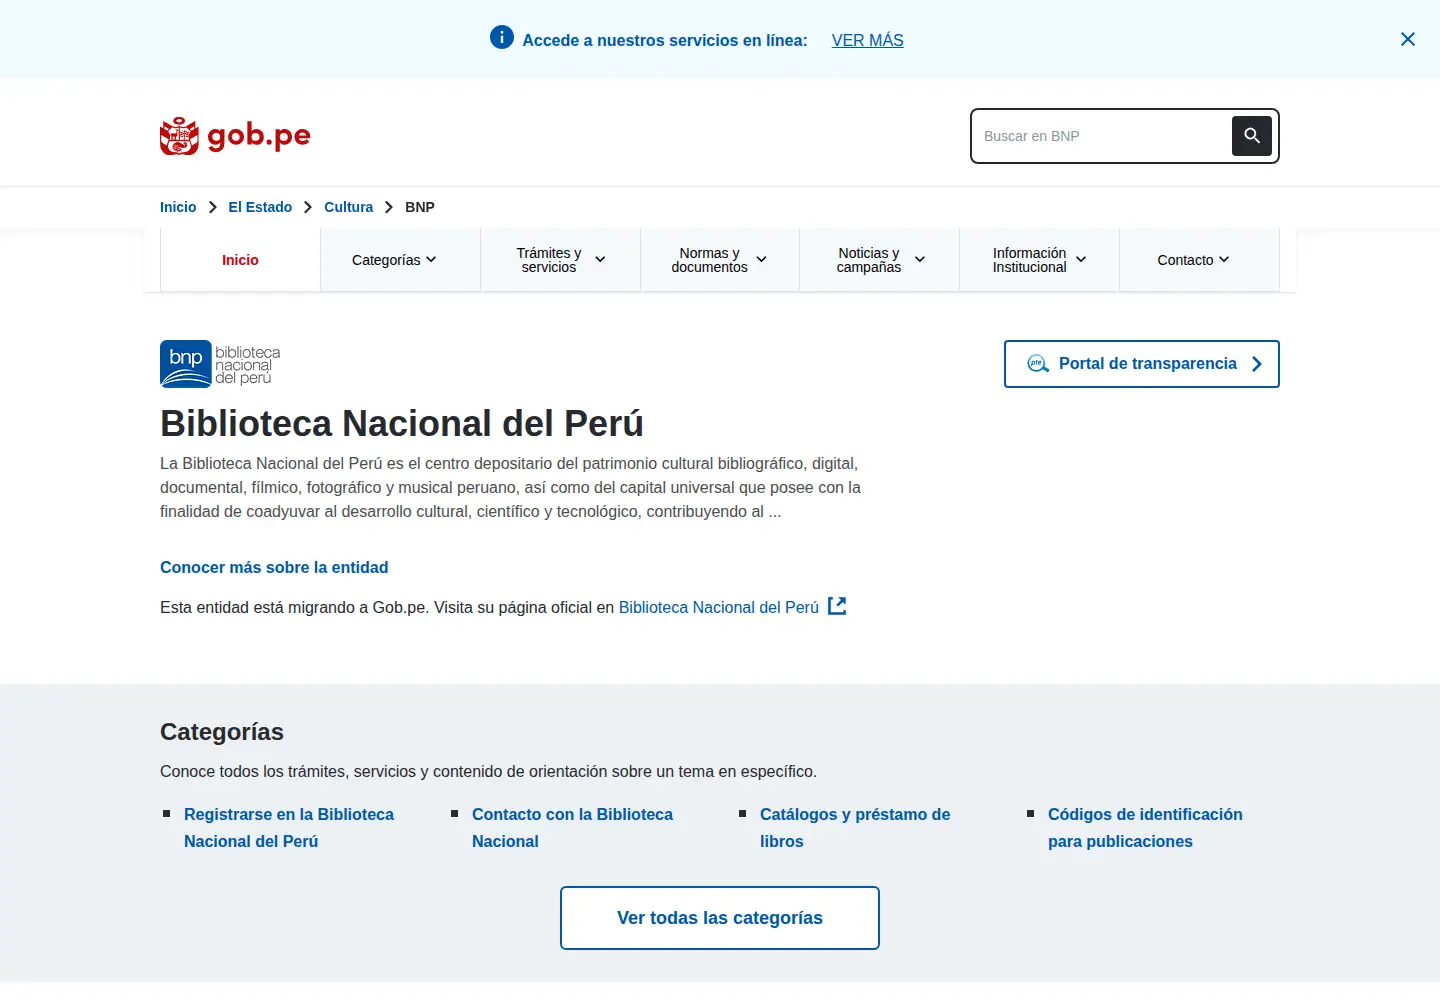This screenshot has height=1000, width=1440.
Task: Open the Inicio breadcrumb link
Action: tap(178, 207)
